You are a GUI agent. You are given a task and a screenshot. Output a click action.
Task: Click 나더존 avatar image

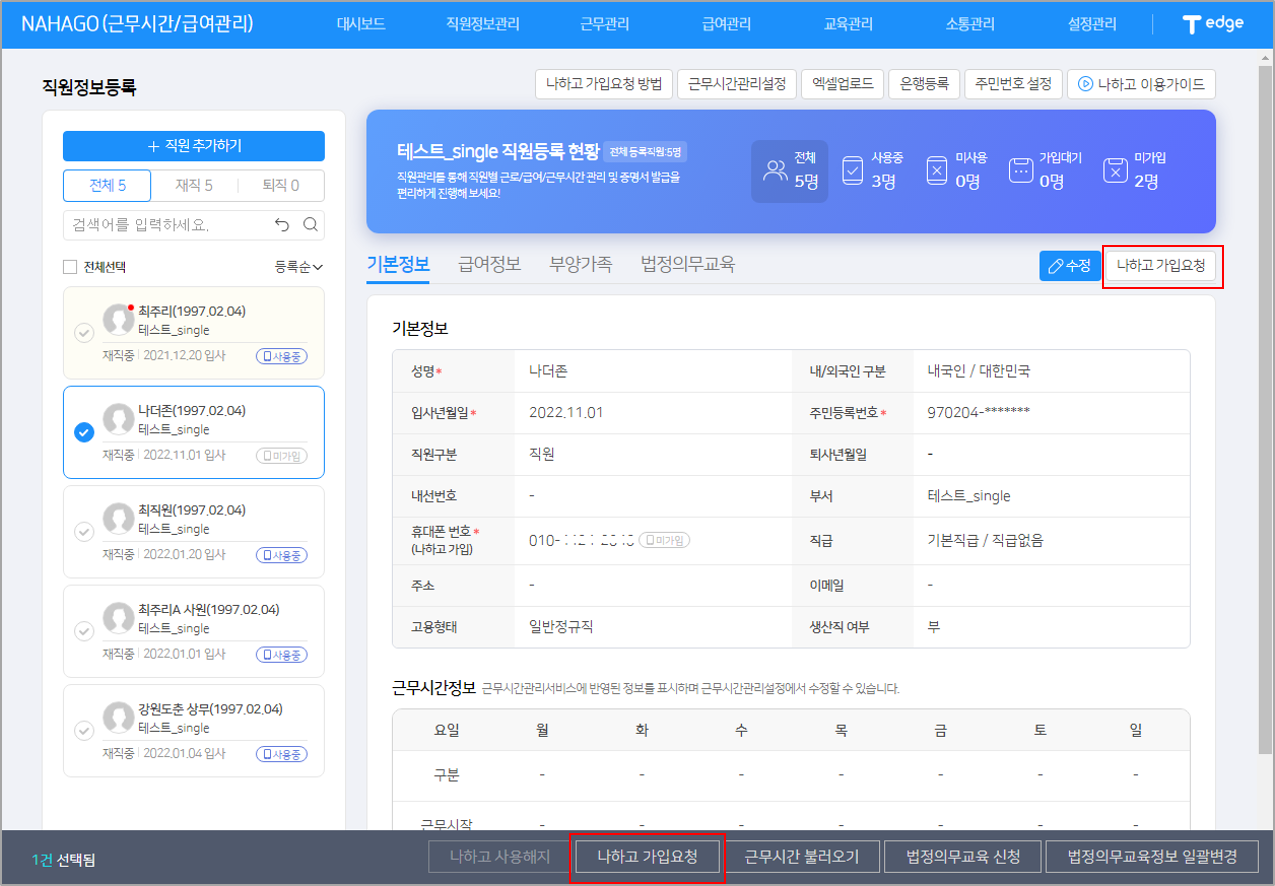pos(119,419)
